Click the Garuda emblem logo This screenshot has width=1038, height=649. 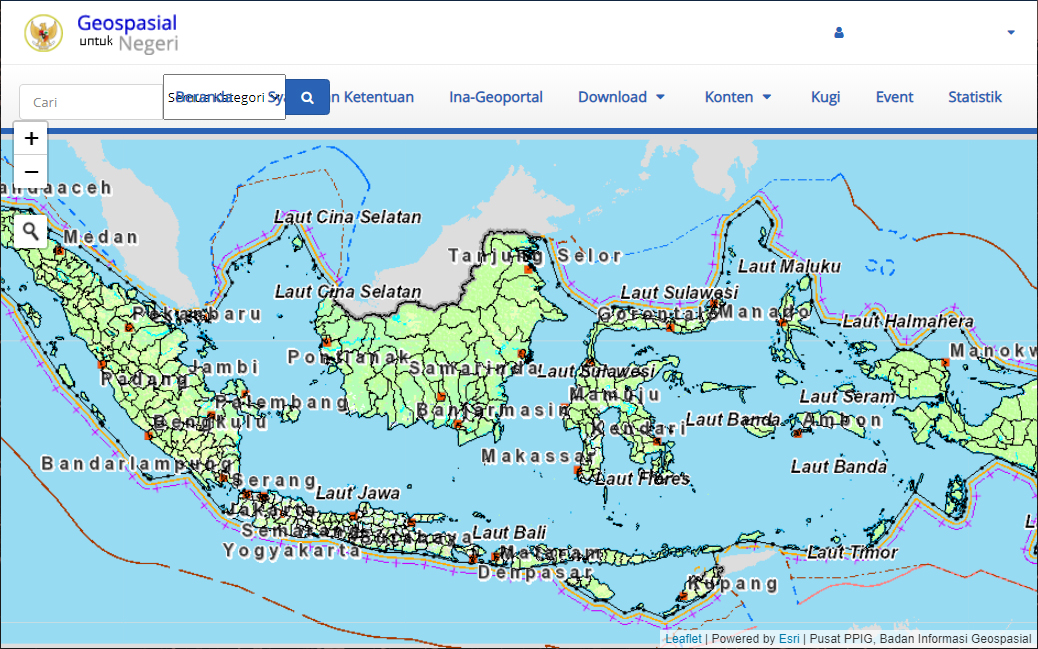[44, 33]
